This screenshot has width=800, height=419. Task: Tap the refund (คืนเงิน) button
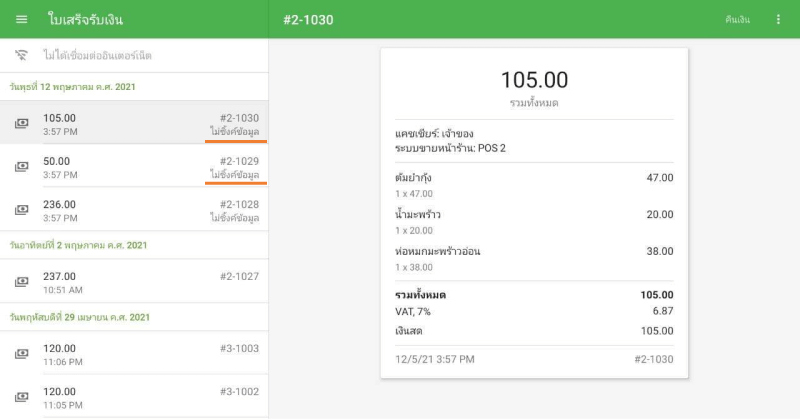pos(737,19)
